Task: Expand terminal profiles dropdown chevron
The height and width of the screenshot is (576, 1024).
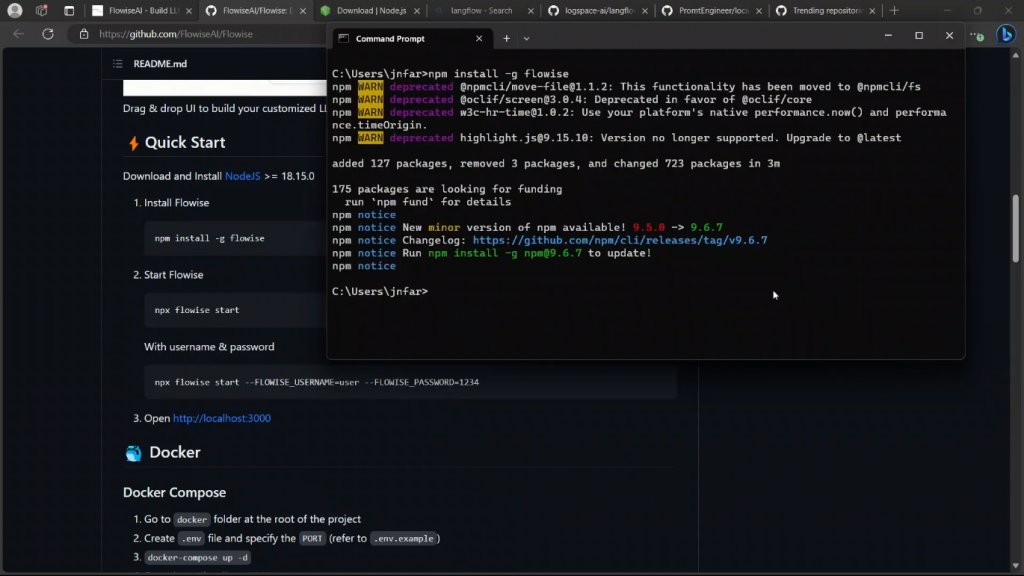Action: pos(526,38)
